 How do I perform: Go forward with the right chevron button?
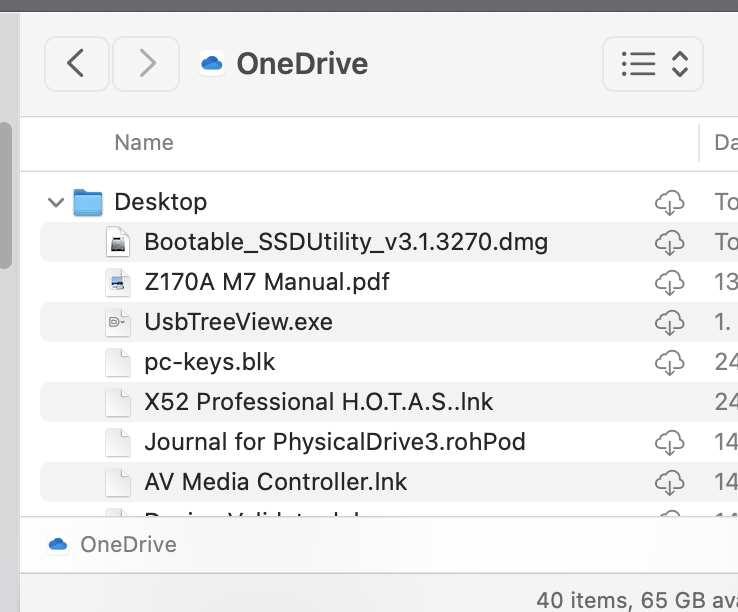click(146, 64)
